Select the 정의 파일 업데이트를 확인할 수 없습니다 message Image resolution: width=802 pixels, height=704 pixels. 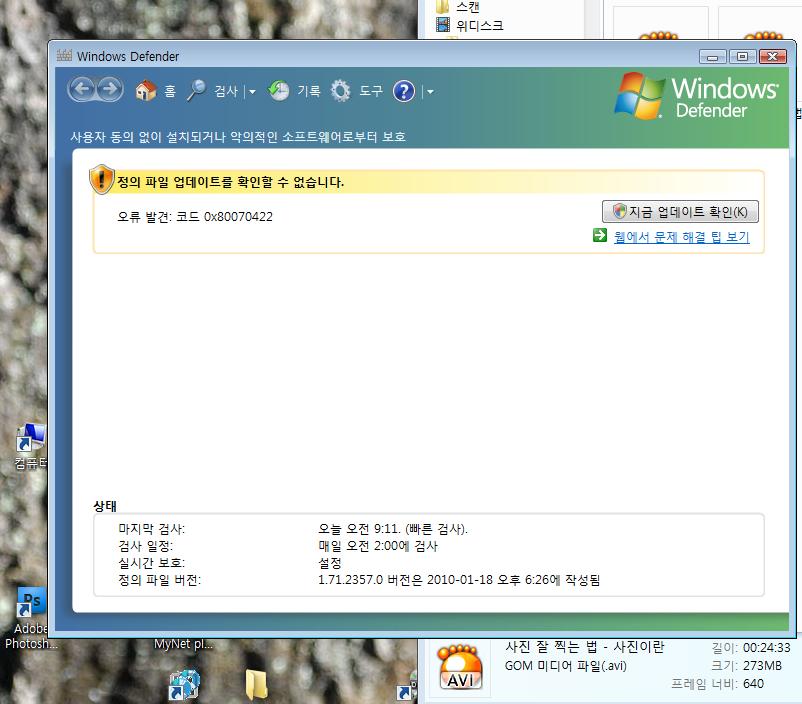231,182
